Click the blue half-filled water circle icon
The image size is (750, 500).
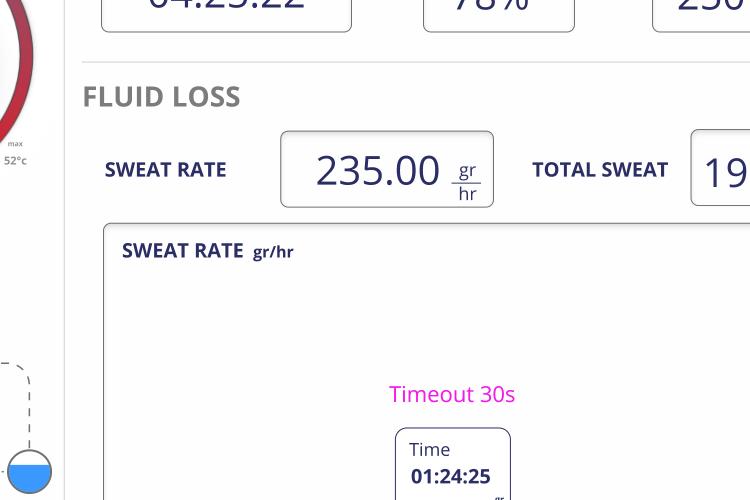29,471
